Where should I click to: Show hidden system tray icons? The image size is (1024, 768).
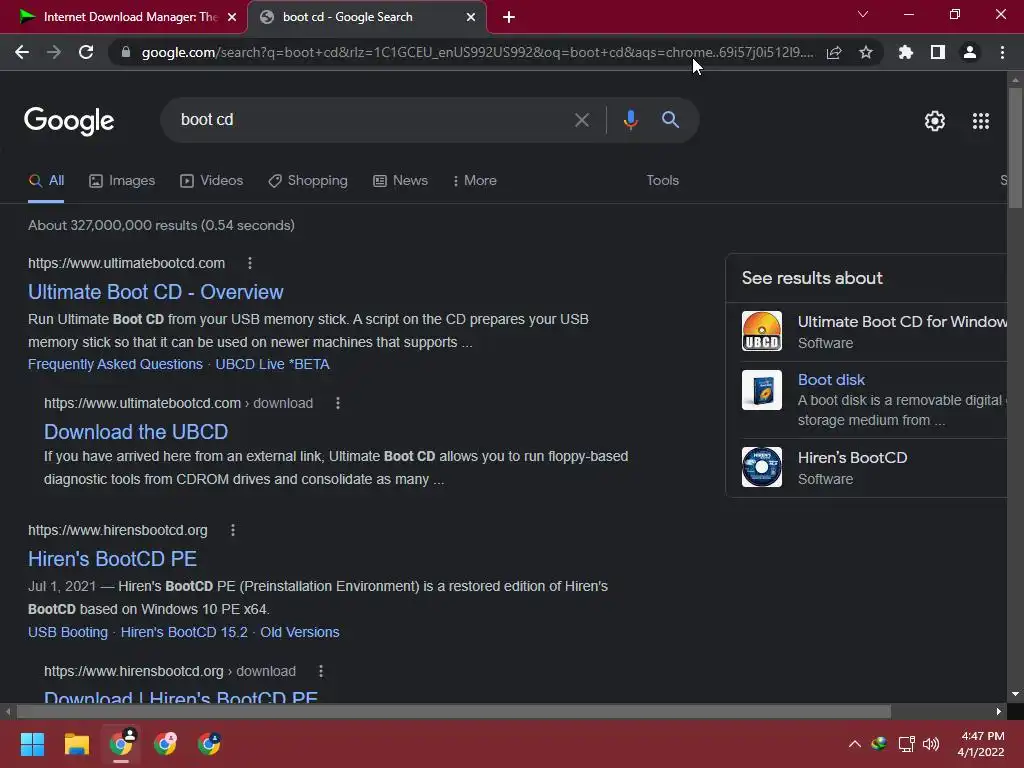coord(854,744)
